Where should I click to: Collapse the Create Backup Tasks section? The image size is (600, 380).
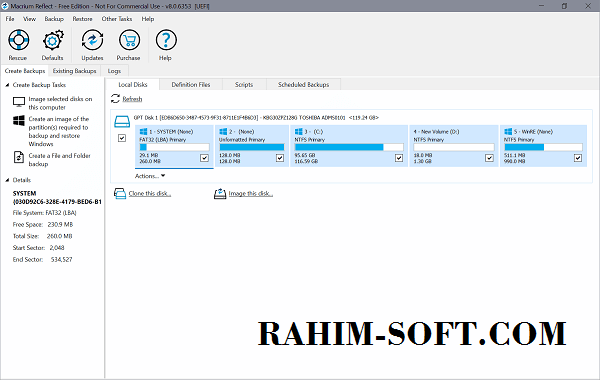point(7,85)
